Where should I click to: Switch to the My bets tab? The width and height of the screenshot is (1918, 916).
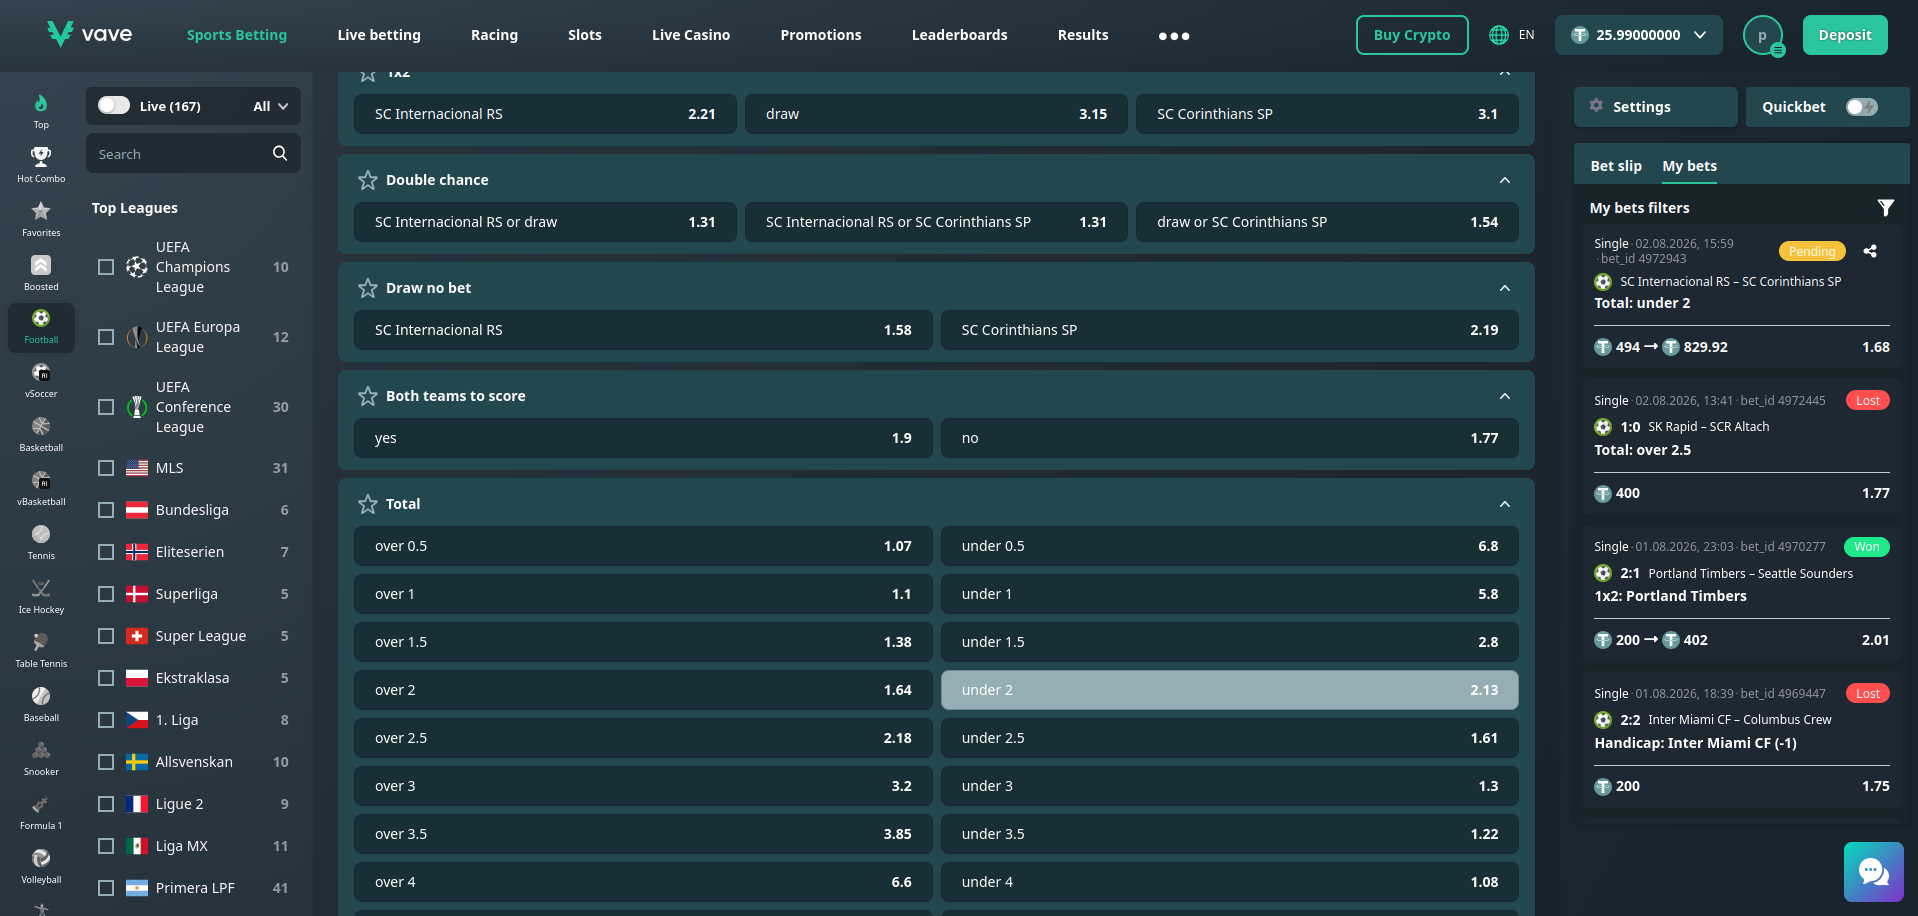click(1689, 166)
